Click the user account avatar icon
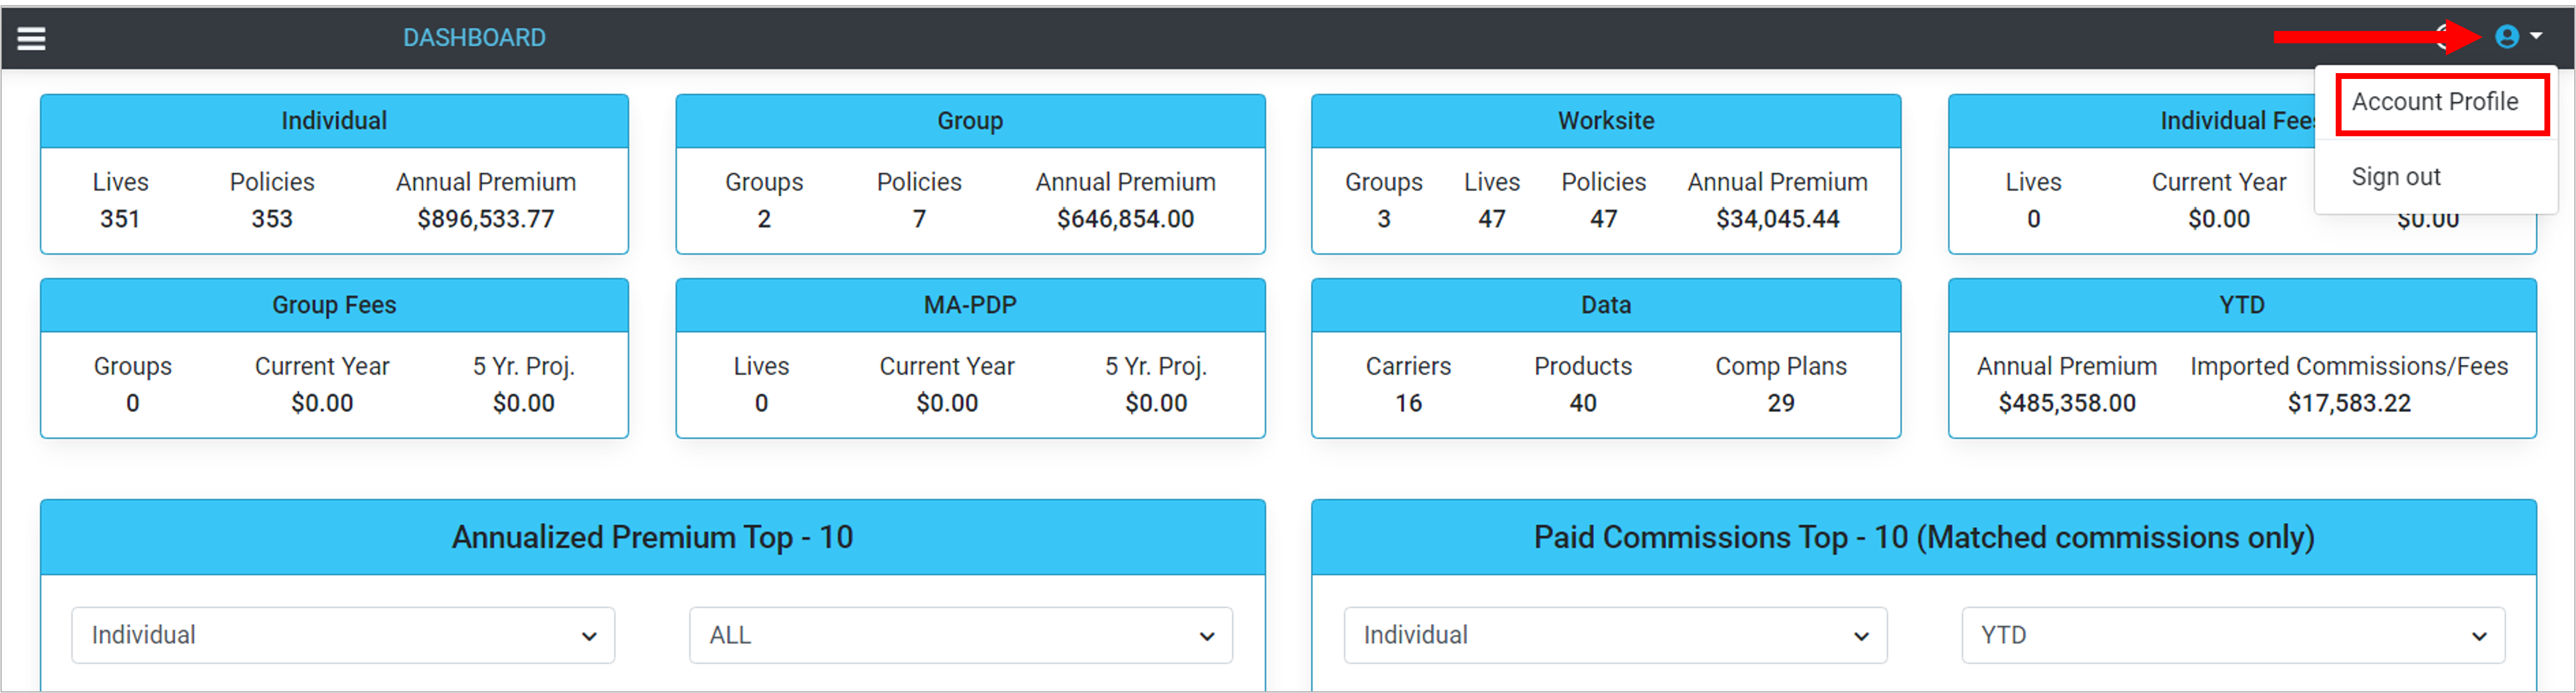The image size is (2576, 693). 2506,37
